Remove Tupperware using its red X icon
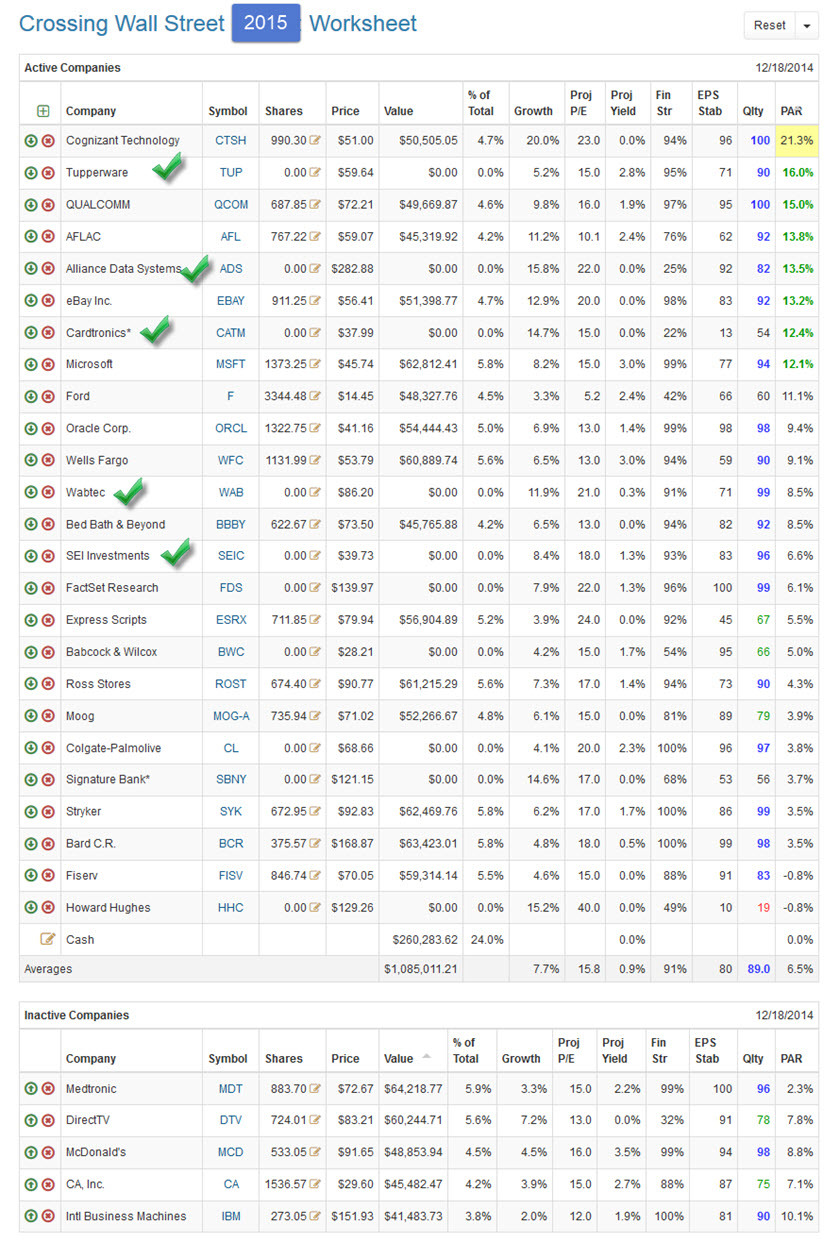The image size is (840, 1242). [48, 173]
